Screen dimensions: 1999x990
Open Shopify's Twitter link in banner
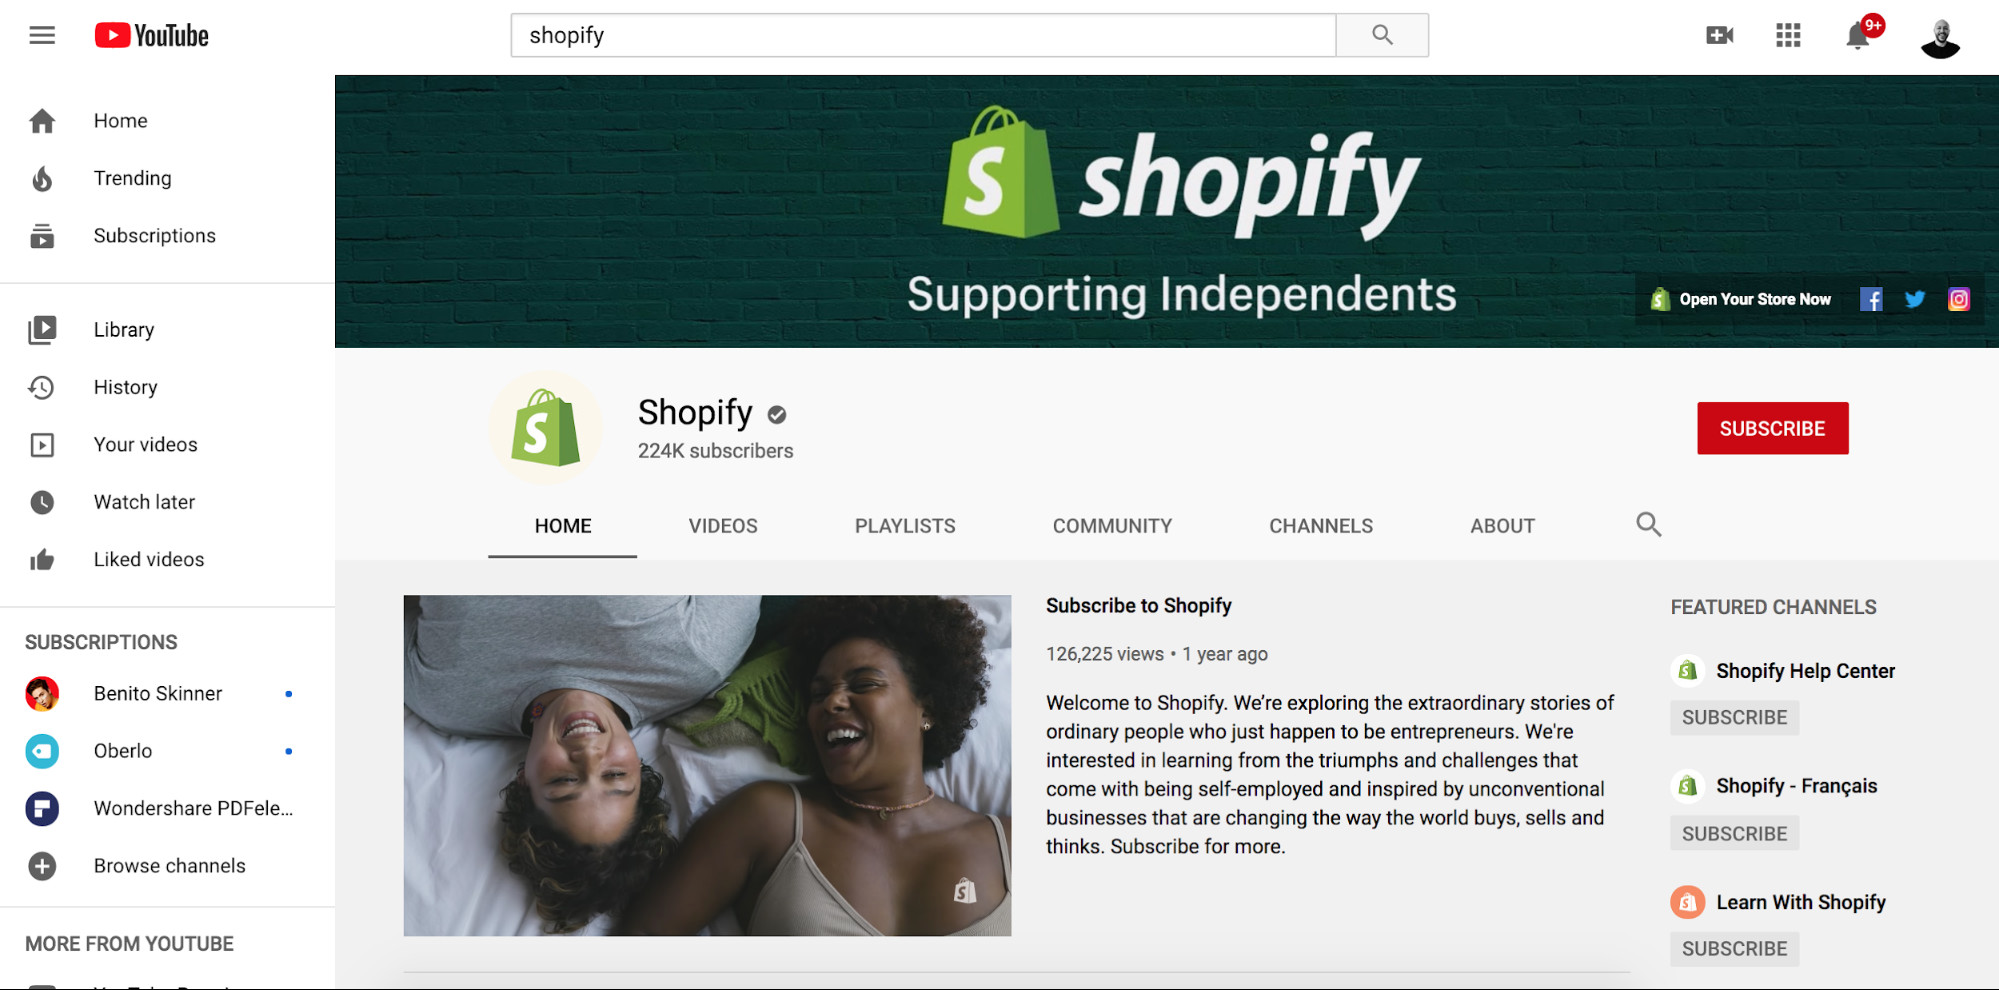1915,299
